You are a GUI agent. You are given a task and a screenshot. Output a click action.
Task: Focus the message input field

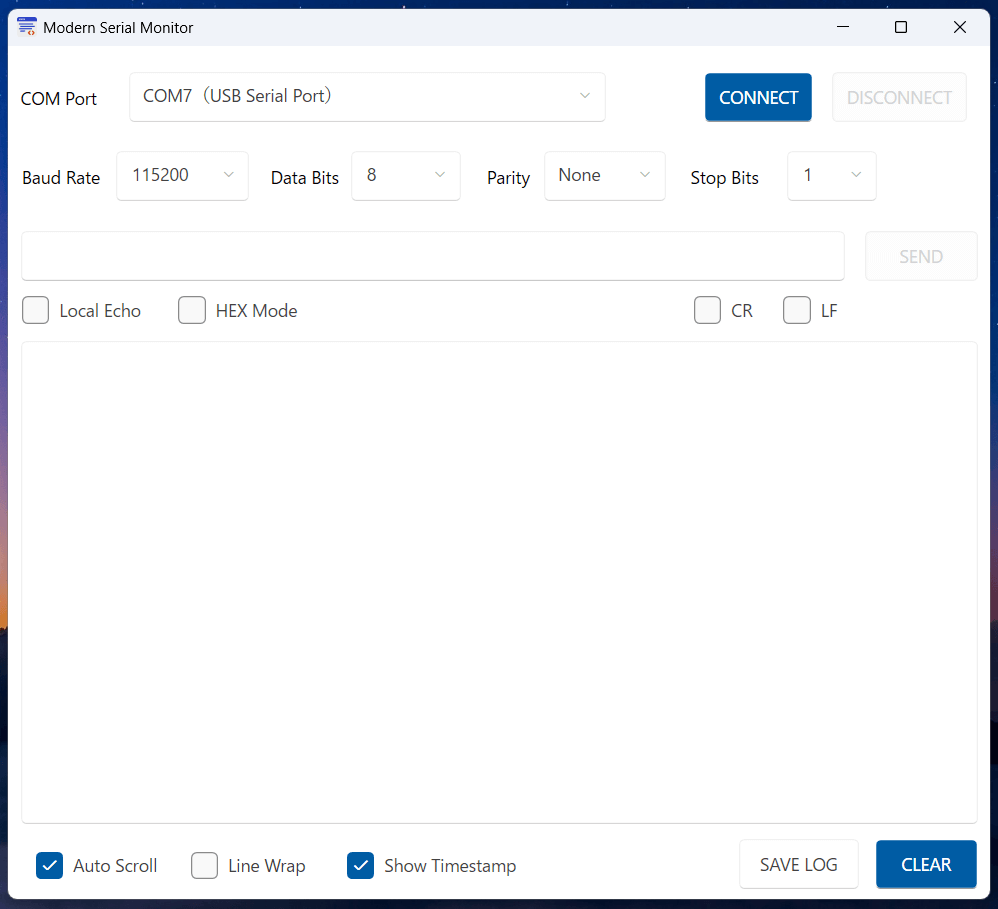433,256
